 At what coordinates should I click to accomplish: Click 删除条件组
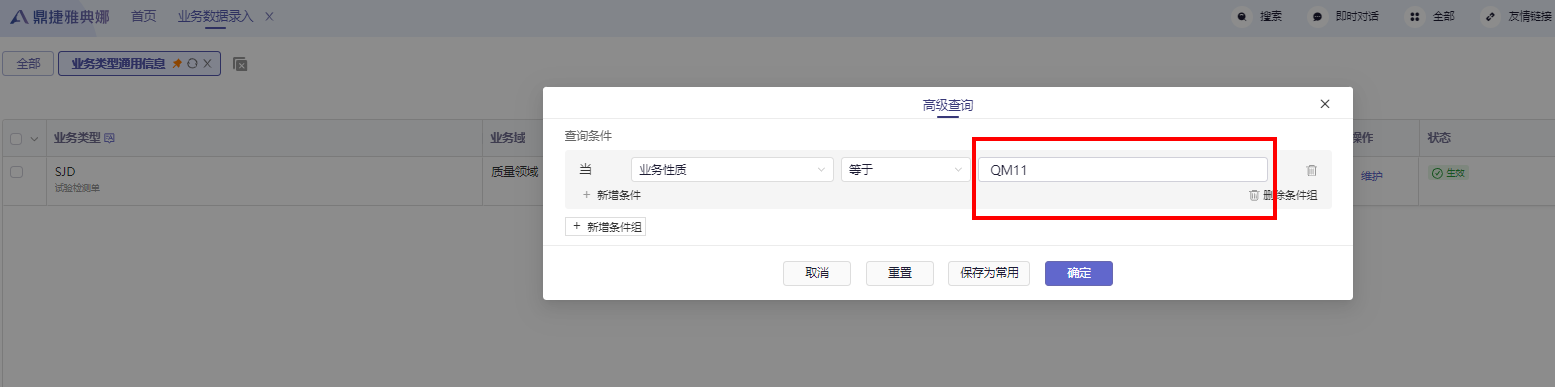click(1283, 196)
